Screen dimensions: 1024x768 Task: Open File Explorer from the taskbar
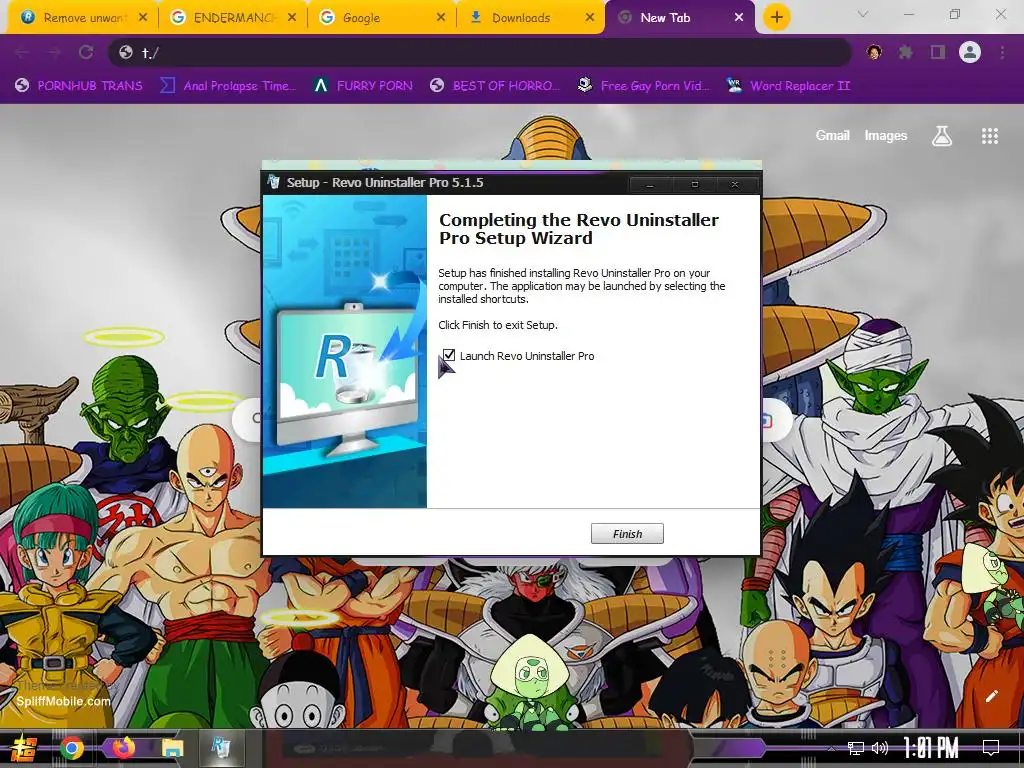[x=172, y=748]
